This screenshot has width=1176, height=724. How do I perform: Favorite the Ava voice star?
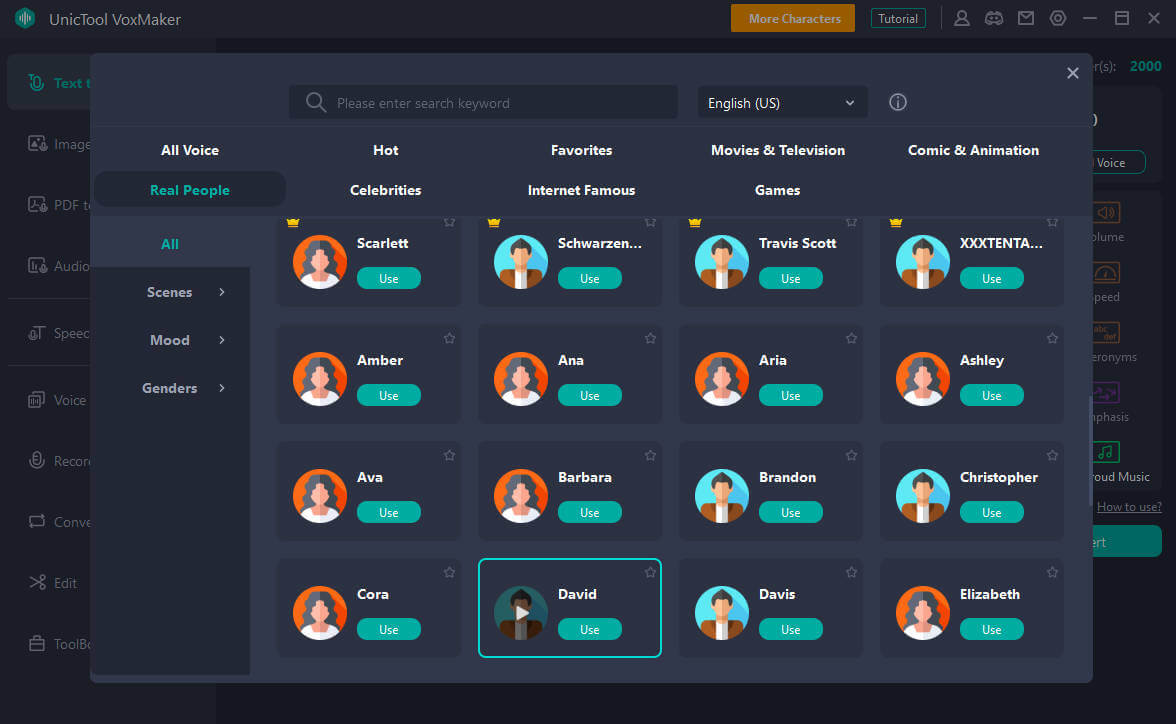[449, 455]
